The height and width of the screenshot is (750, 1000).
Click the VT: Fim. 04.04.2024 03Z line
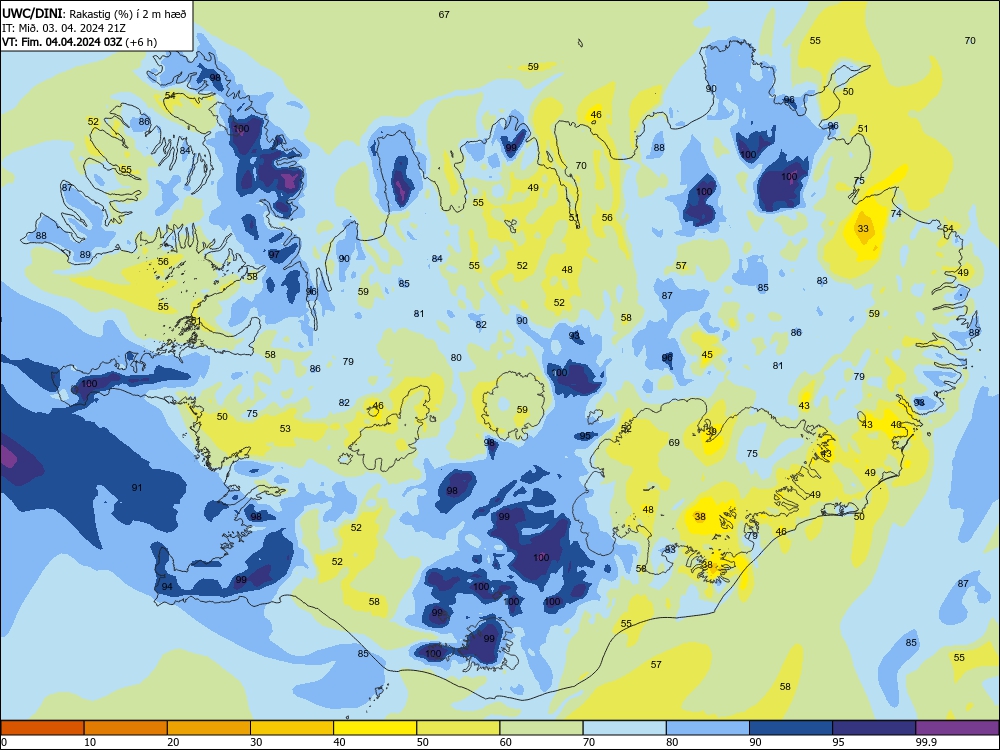(80, 42)
